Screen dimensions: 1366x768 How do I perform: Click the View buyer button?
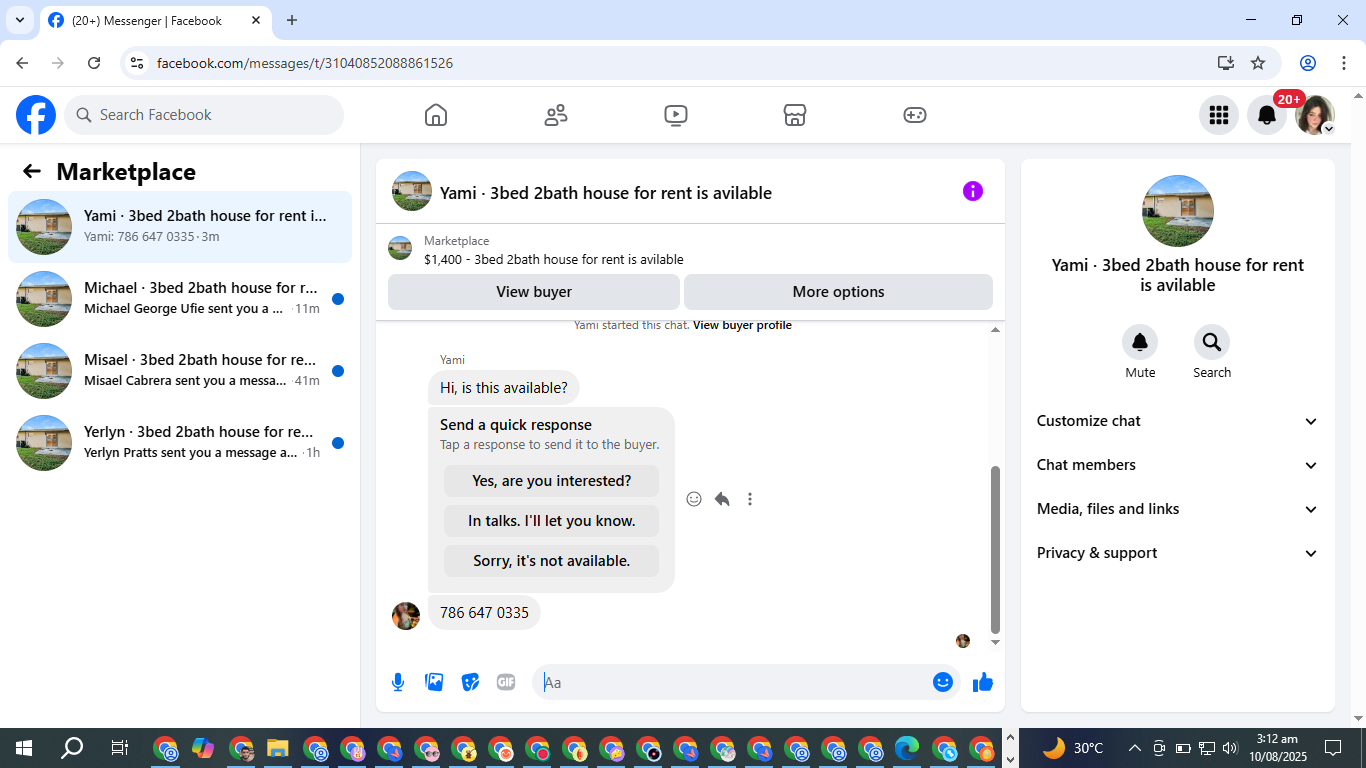click(x=534, y=292)
